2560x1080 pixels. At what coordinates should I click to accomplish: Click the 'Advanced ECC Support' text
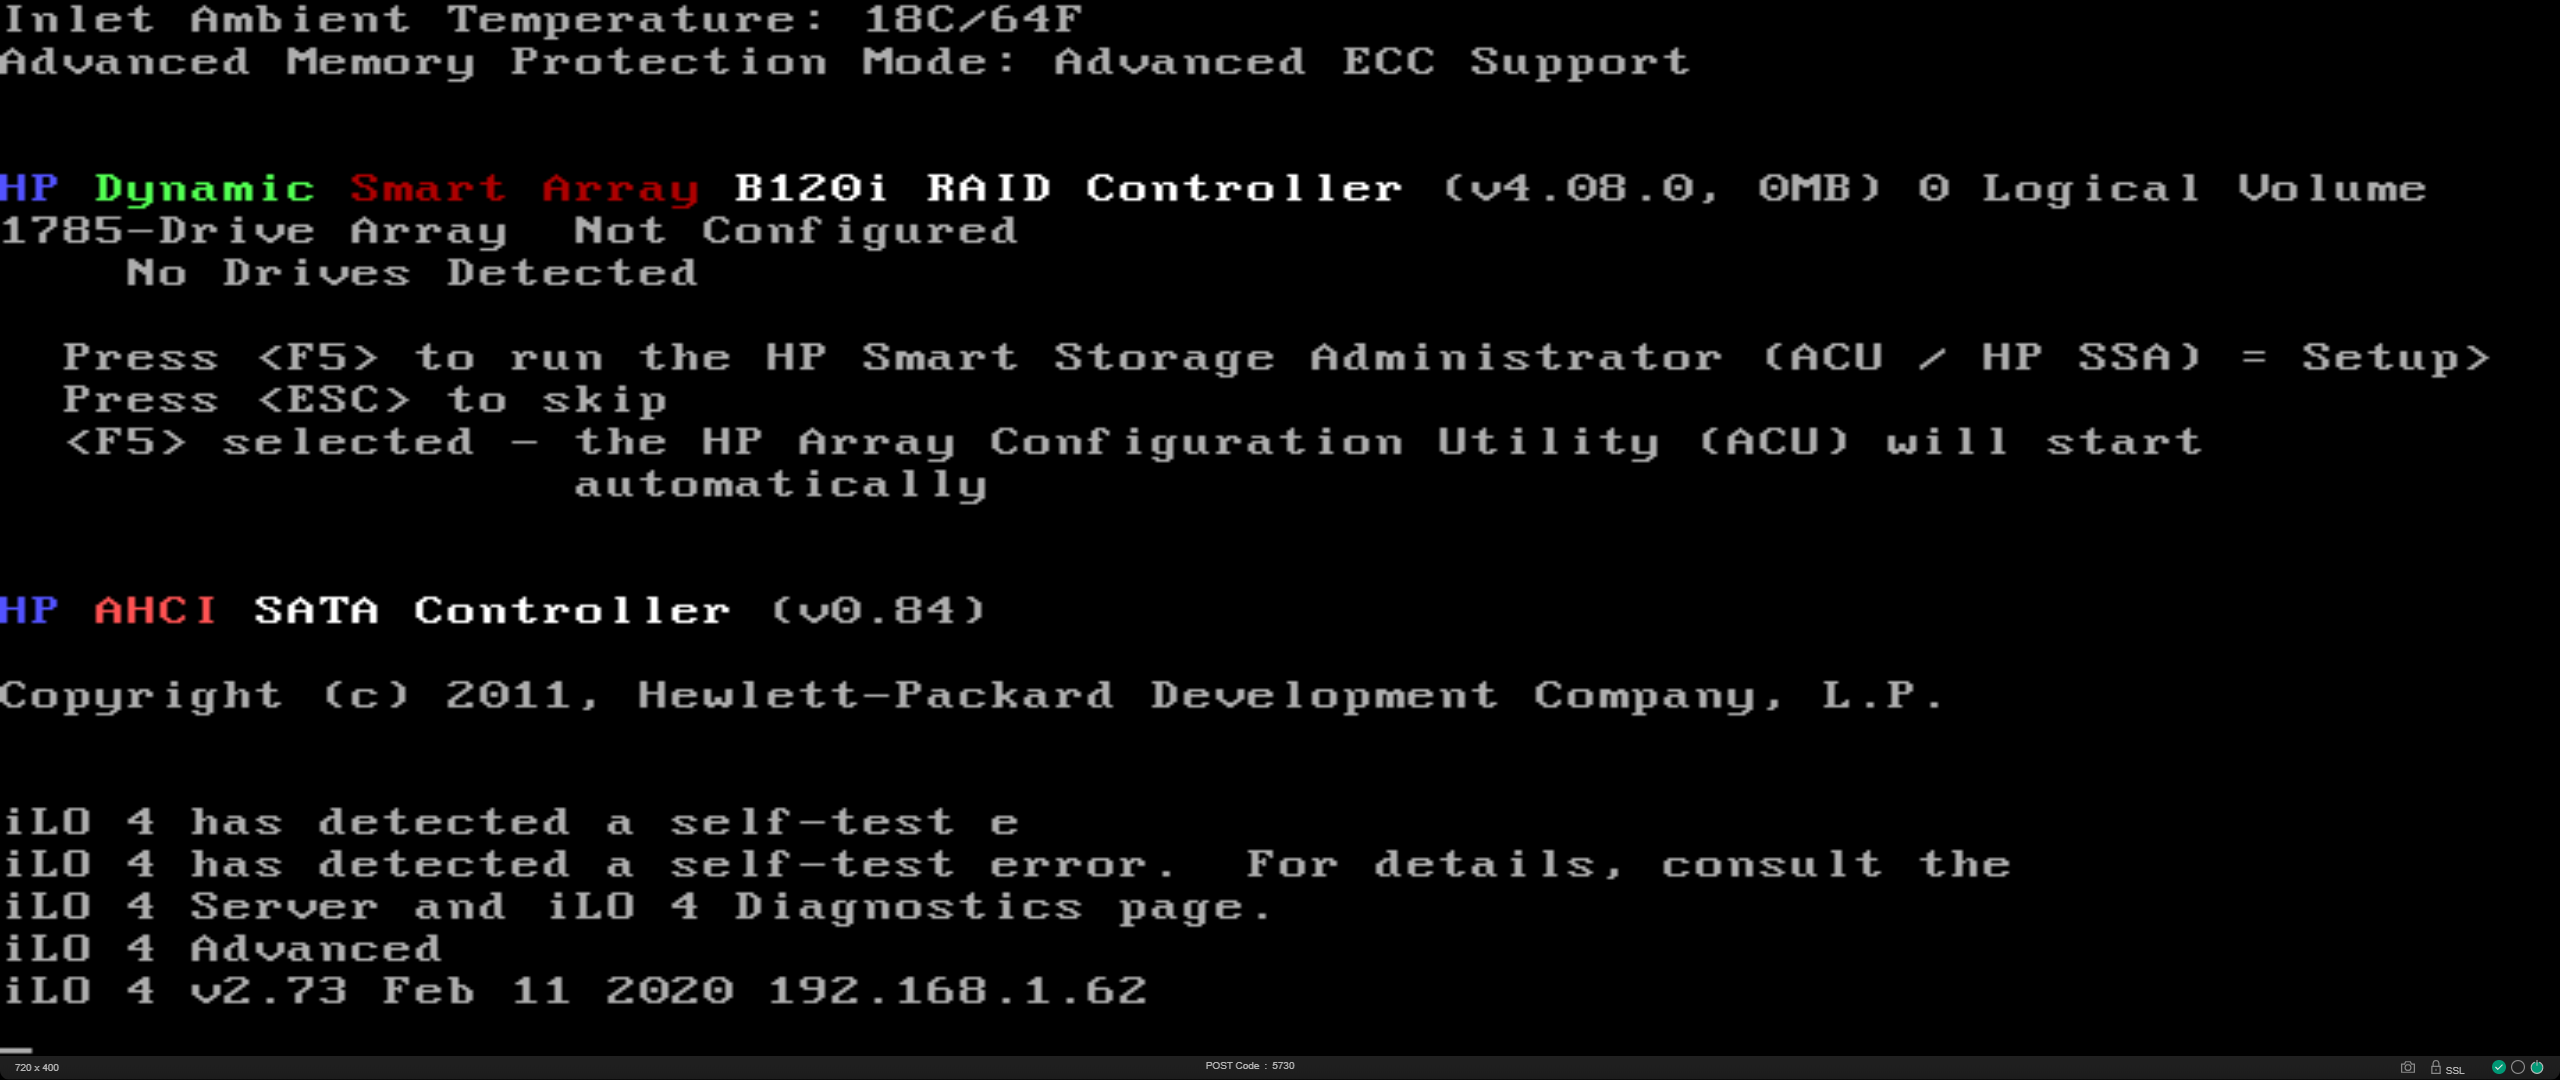[1371, 62]
